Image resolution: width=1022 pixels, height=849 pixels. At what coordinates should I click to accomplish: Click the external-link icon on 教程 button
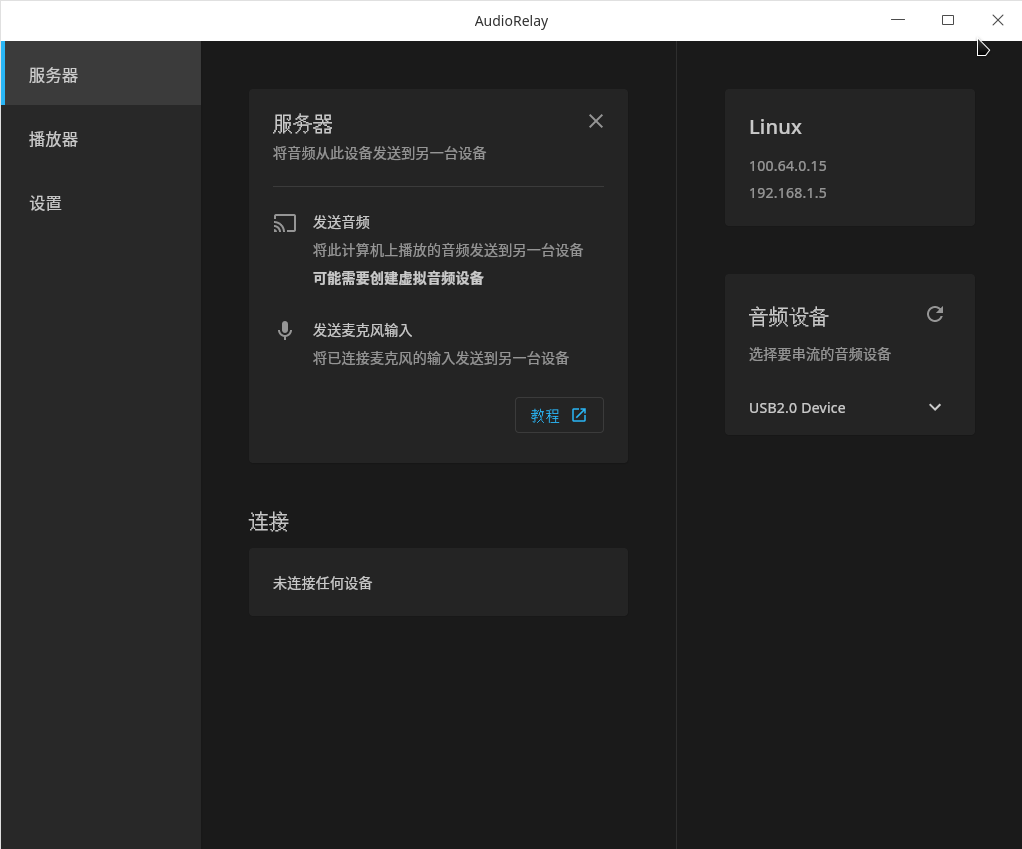tap(579, 415)
